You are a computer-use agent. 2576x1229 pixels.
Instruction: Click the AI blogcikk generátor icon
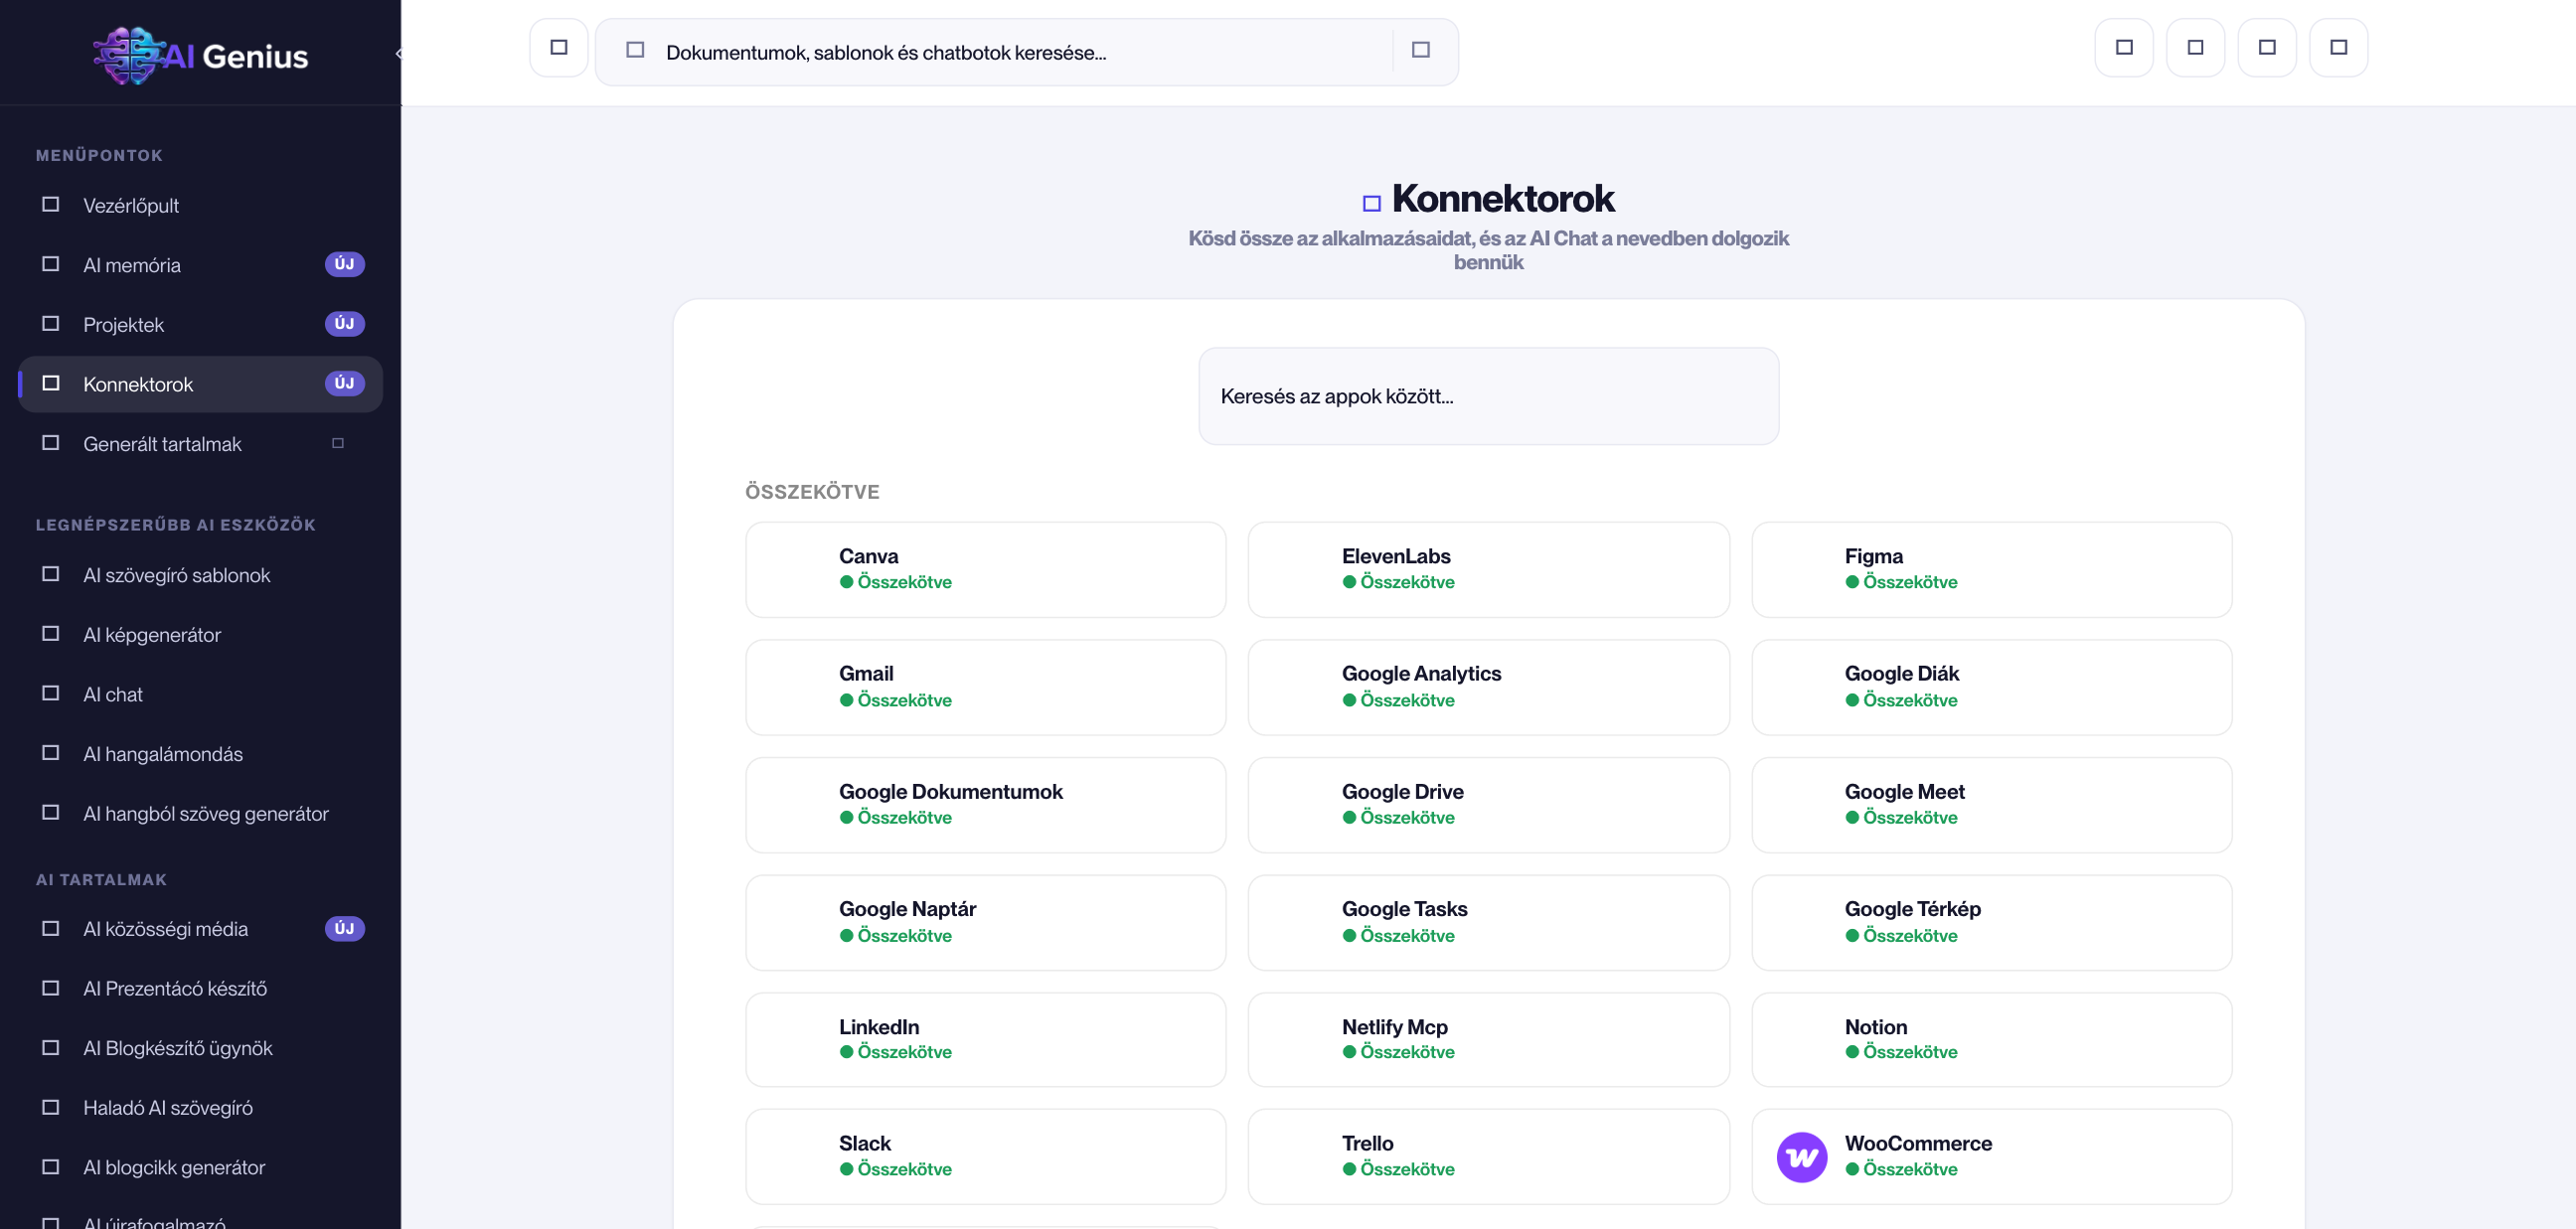click(51, 1166)
